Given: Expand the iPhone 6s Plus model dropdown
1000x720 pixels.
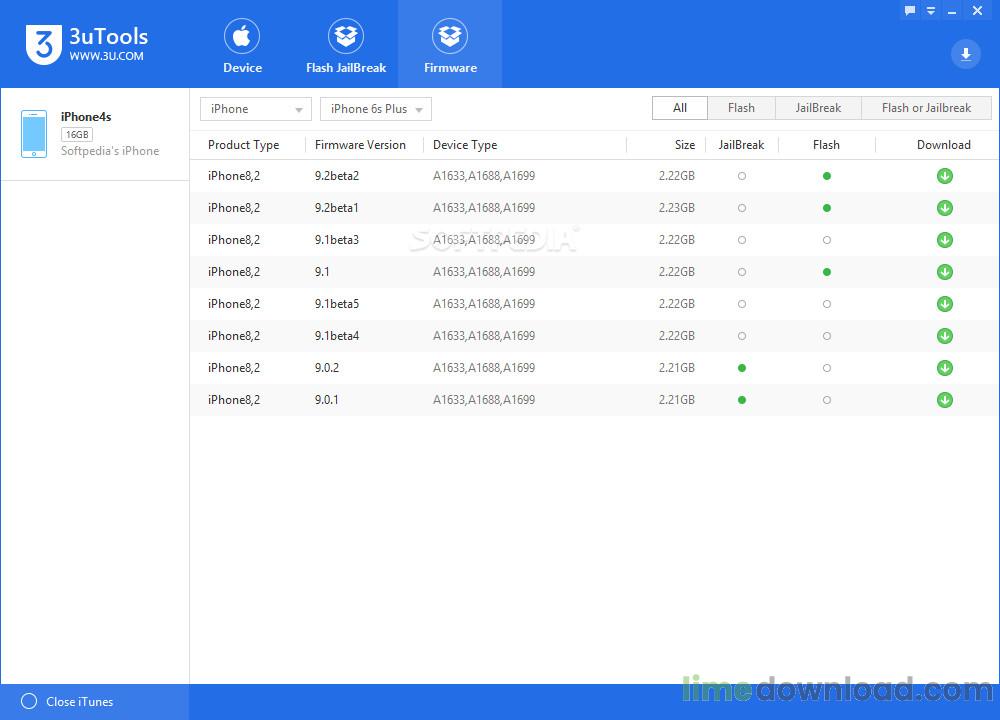Looking at the screenshot, I should [x=376, y=109].
